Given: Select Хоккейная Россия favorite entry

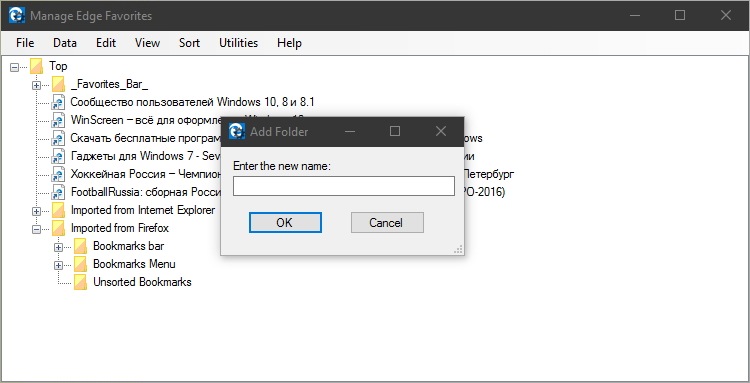Looking at the screenshot, I should pos(145,174).
